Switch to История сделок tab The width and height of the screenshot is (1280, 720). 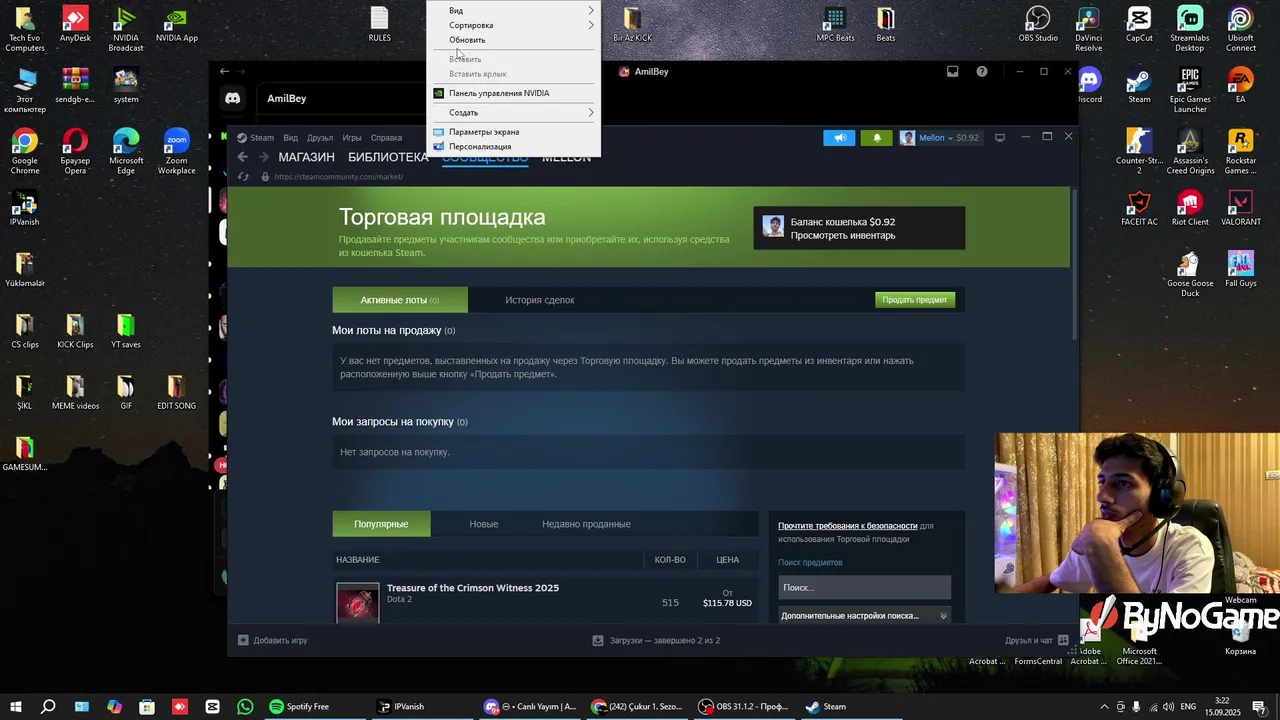[x=539, y=300]
